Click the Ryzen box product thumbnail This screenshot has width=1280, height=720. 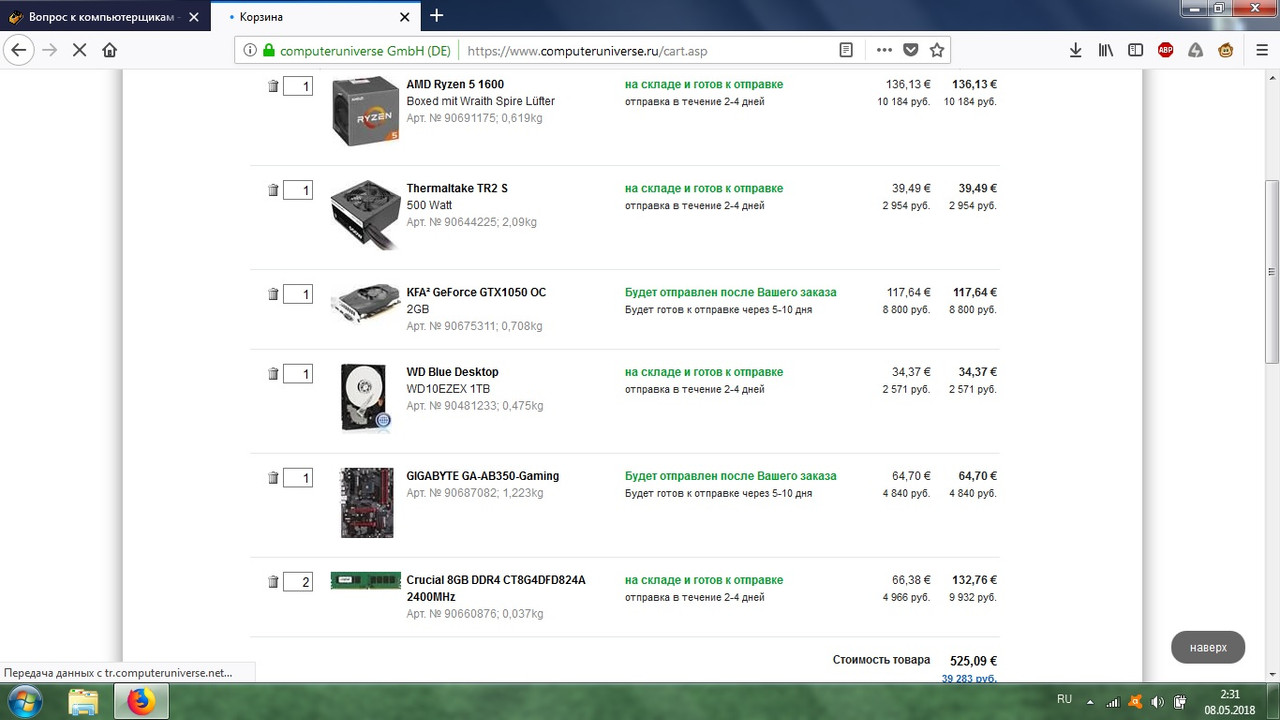tap(366, 111)
